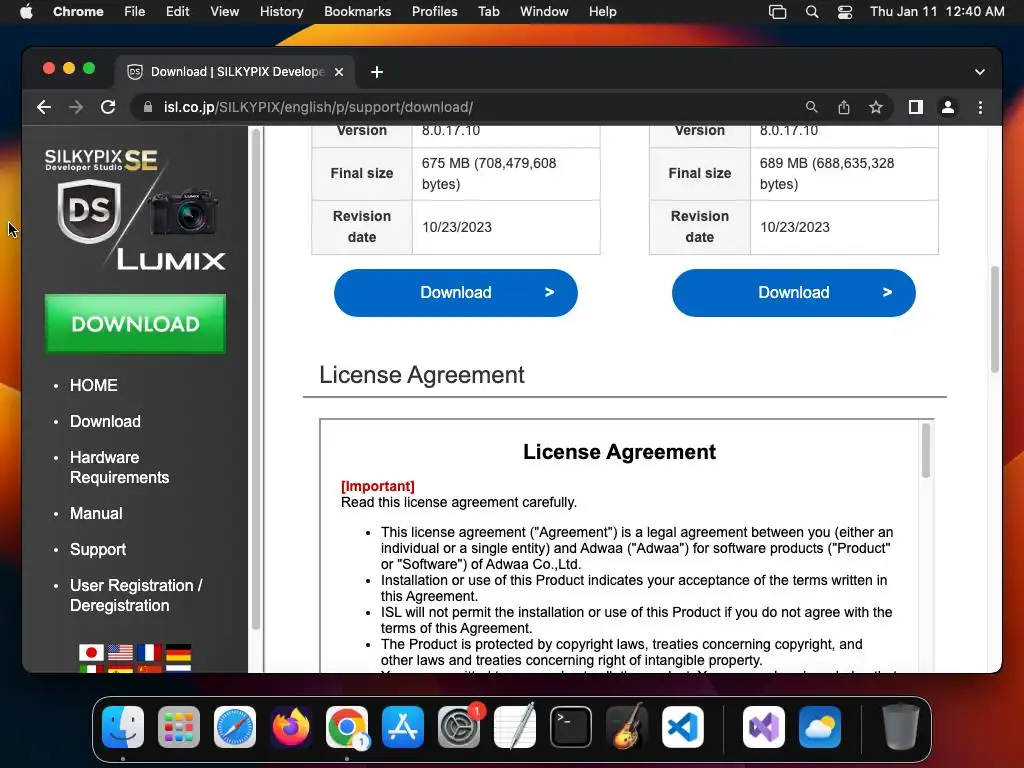This screenshot has width=1024, height=768.
Task: Open Safari from the Dock
Action: pyautogui.click(x=235, y=727)
